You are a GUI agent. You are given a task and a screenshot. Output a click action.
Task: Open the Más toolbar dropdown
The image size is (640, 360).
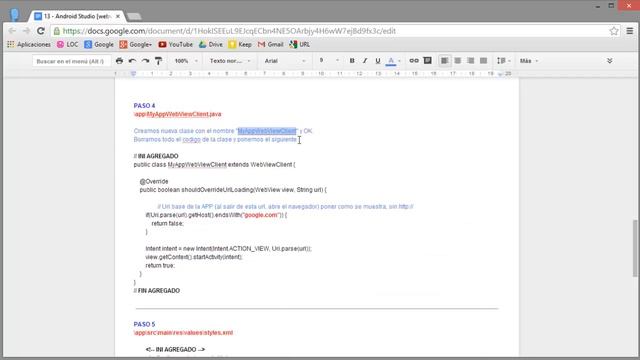click(529, 61)
